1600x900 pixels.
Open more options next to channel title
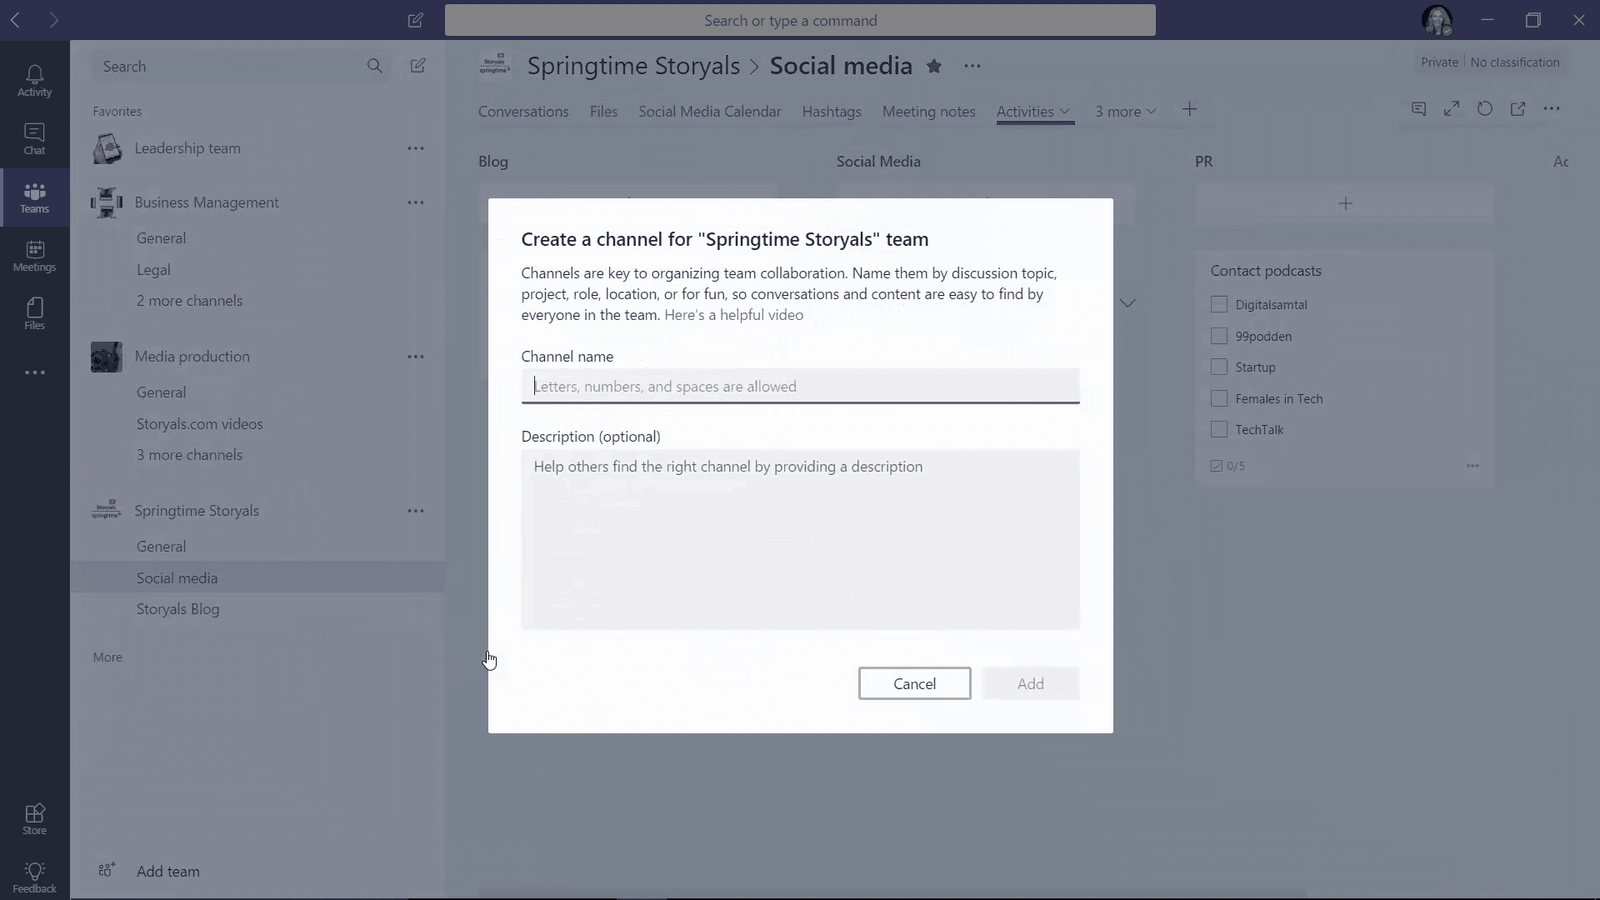coord(972,66)
